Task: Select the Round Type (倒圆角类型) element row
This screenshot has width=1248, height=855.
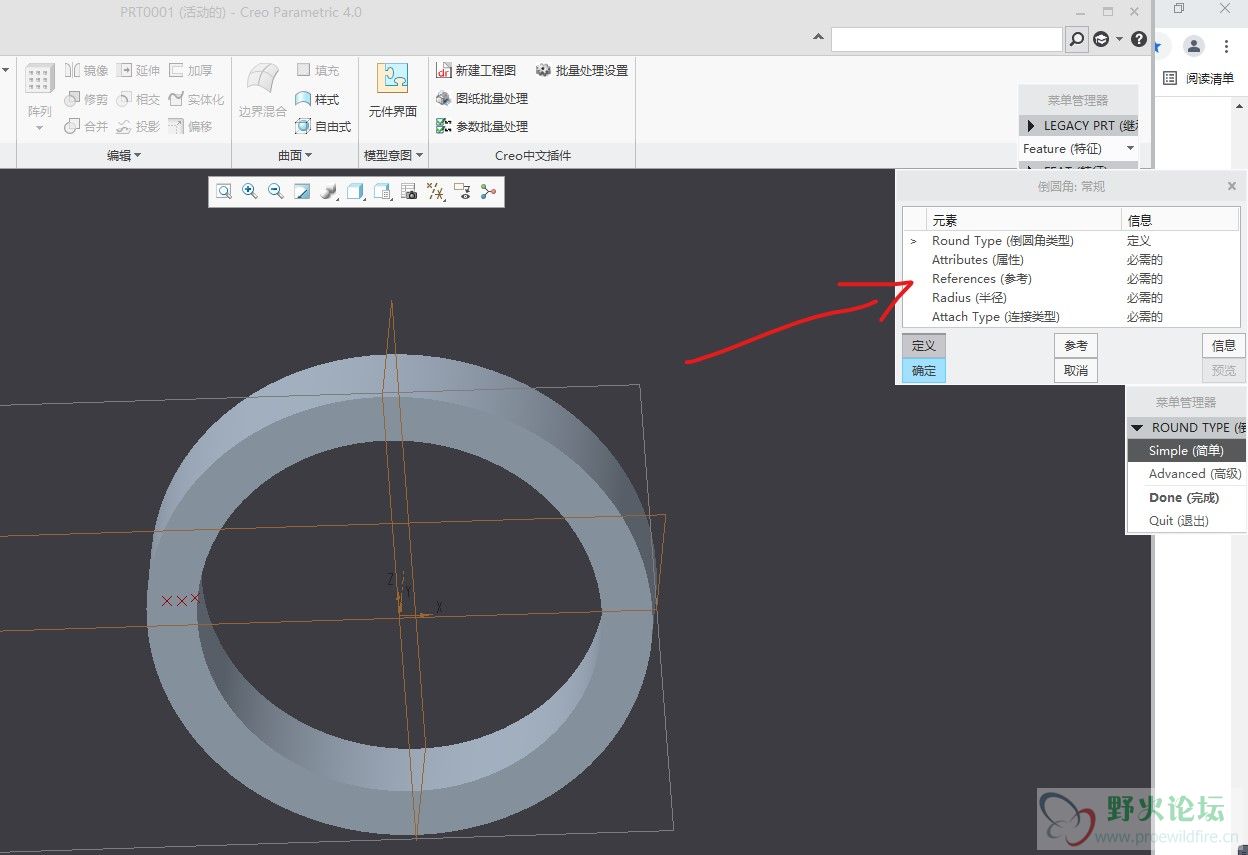Action: 1071,241
